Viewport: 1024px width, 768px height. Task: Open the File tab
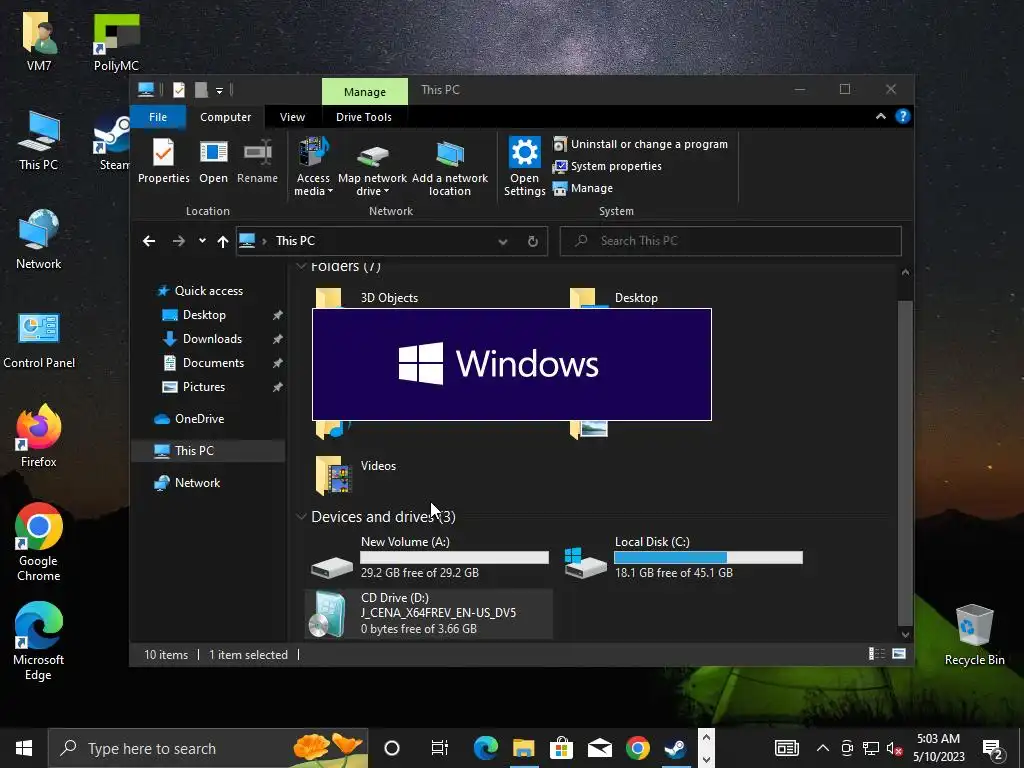158,117
